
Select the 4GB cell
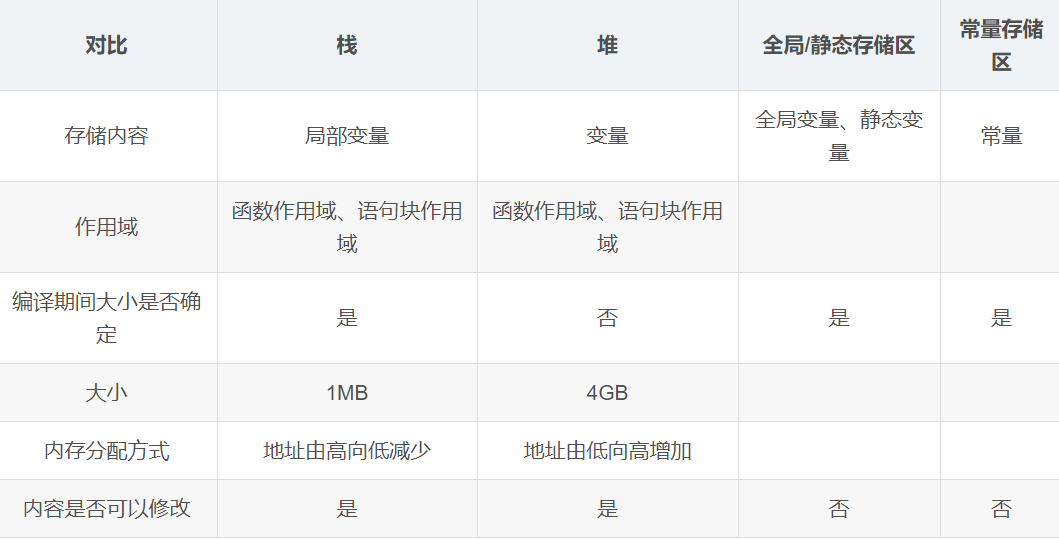point(607,392)
